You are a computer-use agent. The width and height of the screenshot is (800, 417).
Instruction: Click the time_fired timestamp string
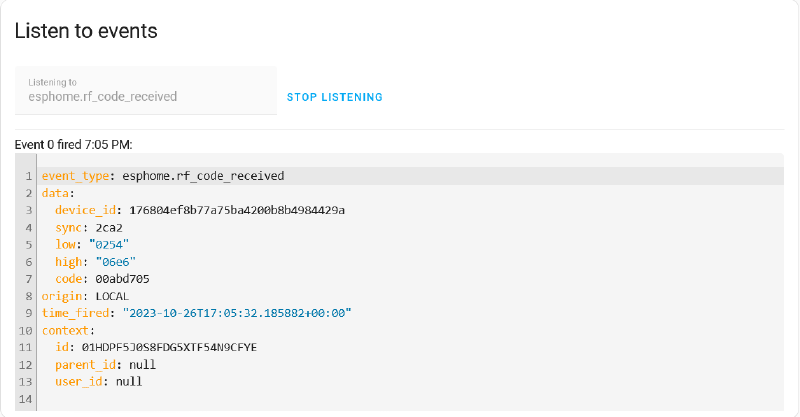(x=237, y=313)
